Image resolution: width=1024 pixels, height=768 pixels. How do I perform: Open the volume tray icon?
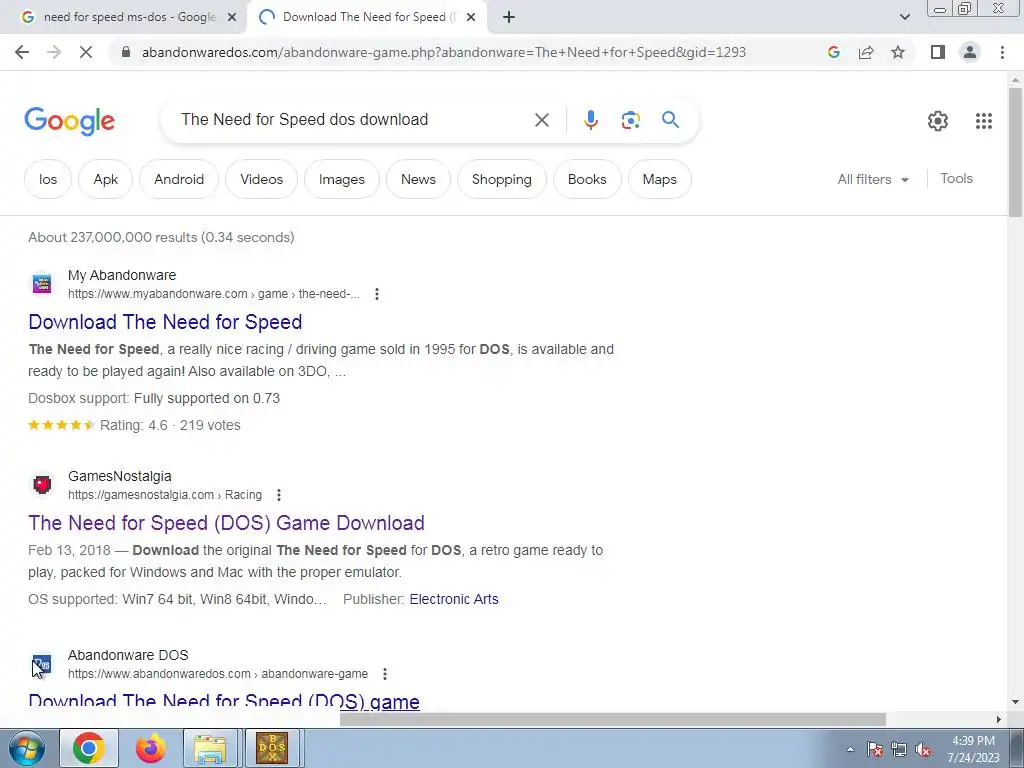click(x=923, y=750)
